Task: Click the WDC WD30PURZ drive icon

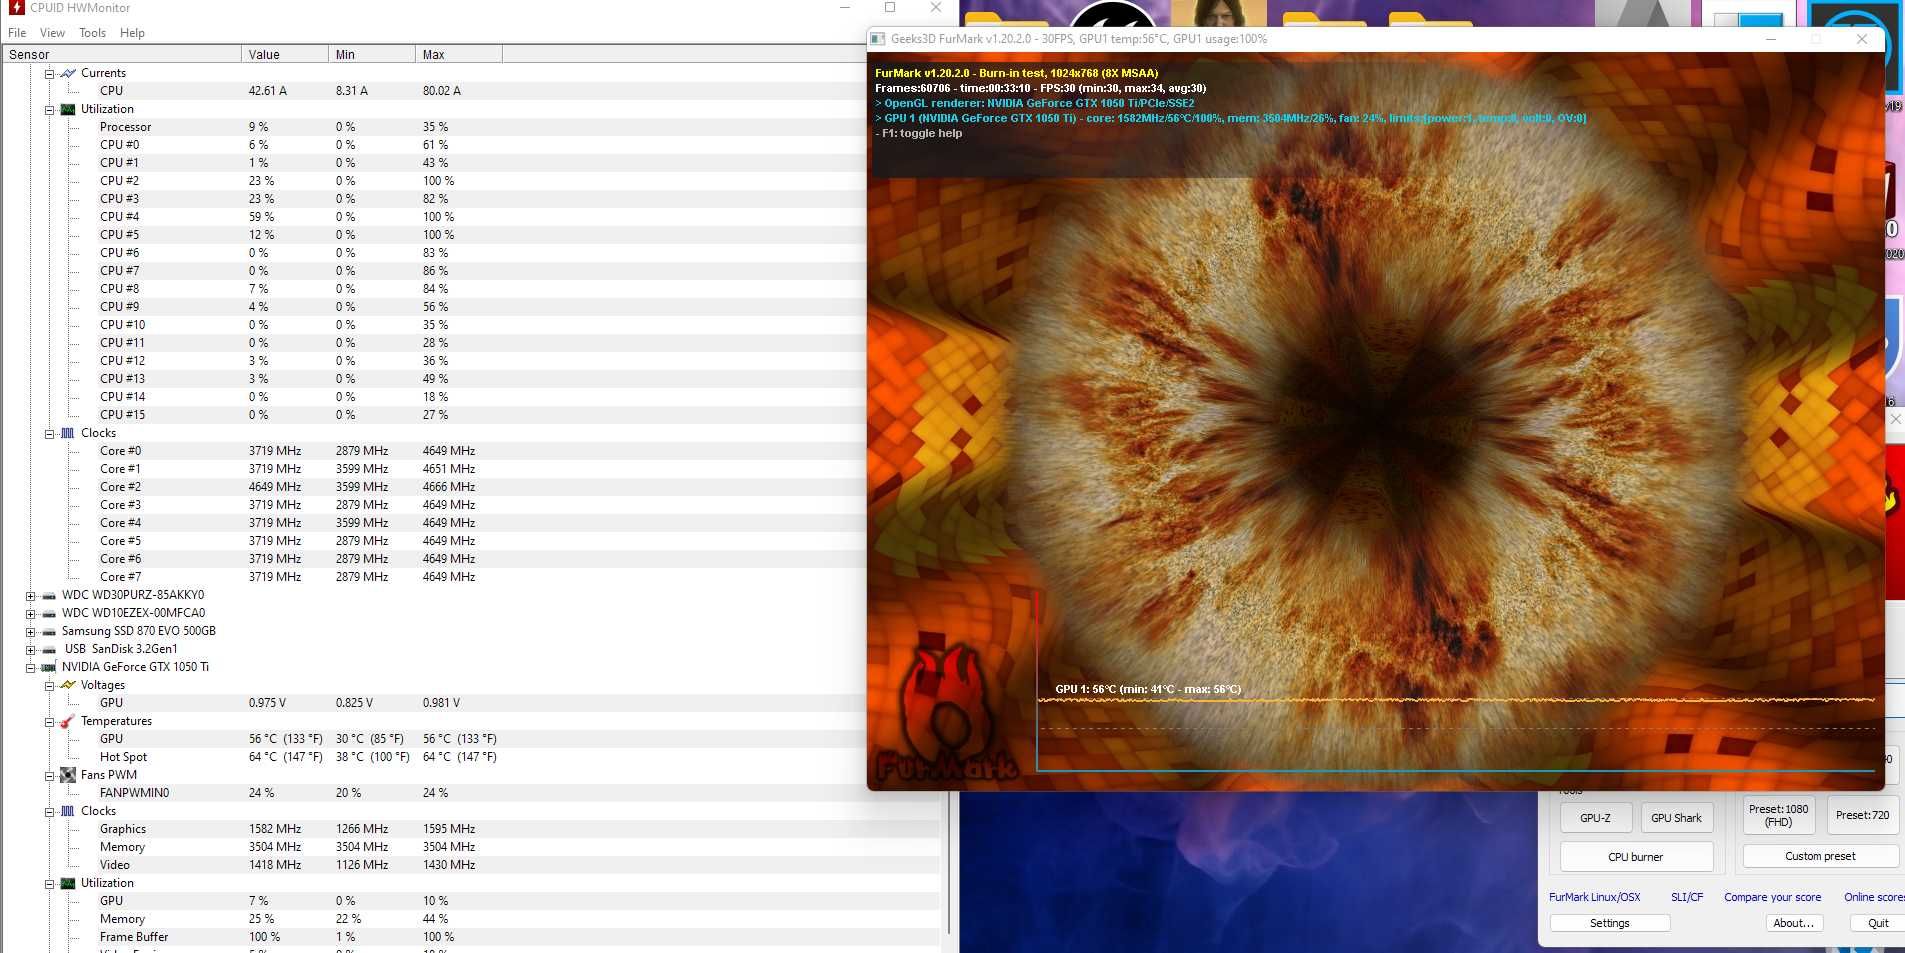Action: [49, 595]
